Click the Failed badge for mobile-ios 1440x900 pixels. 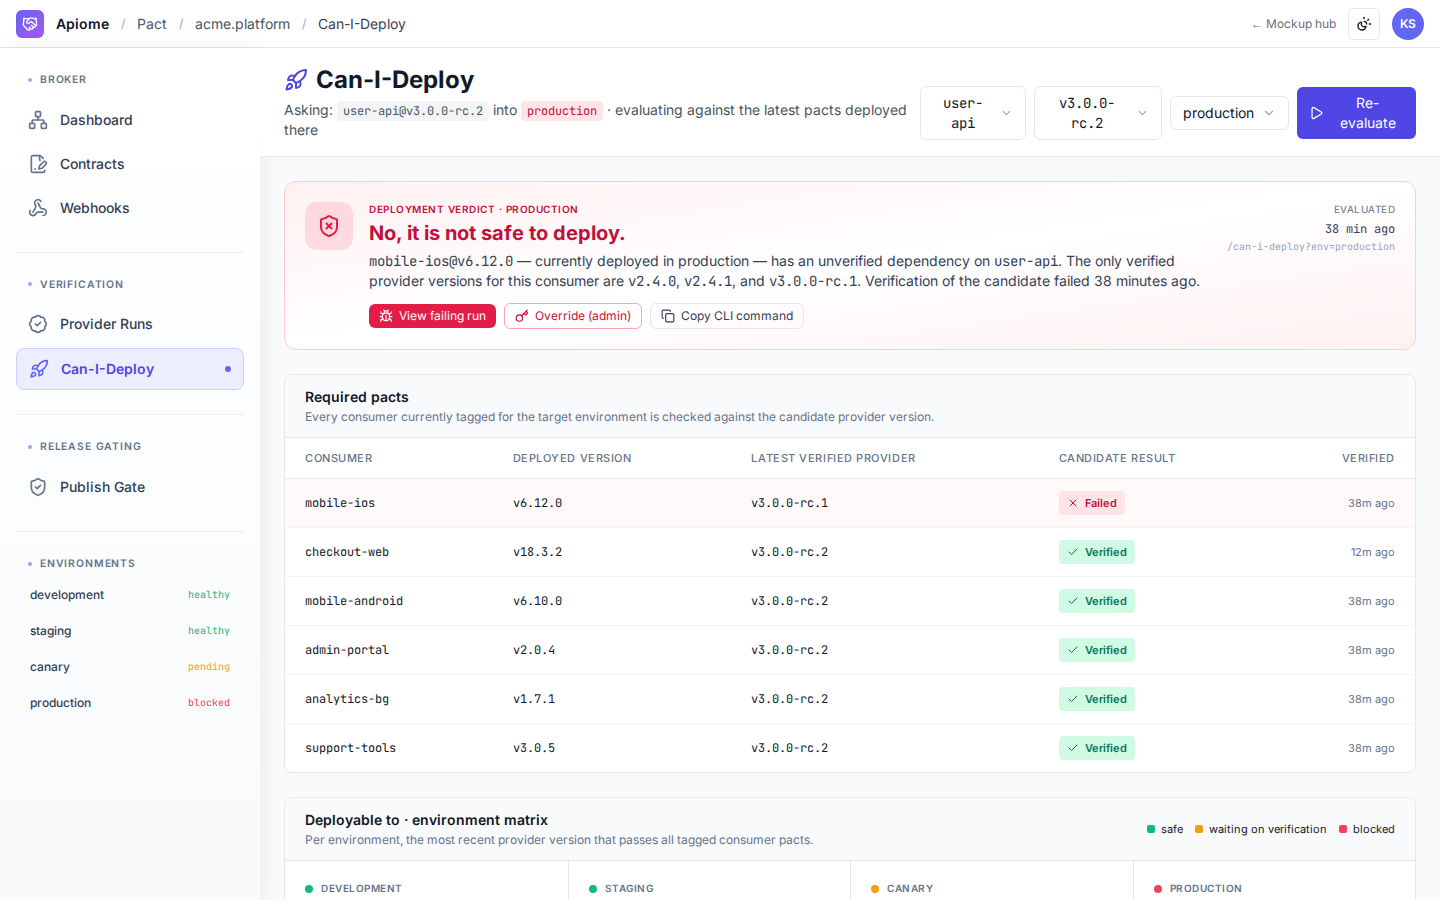tap(1092, 503)
